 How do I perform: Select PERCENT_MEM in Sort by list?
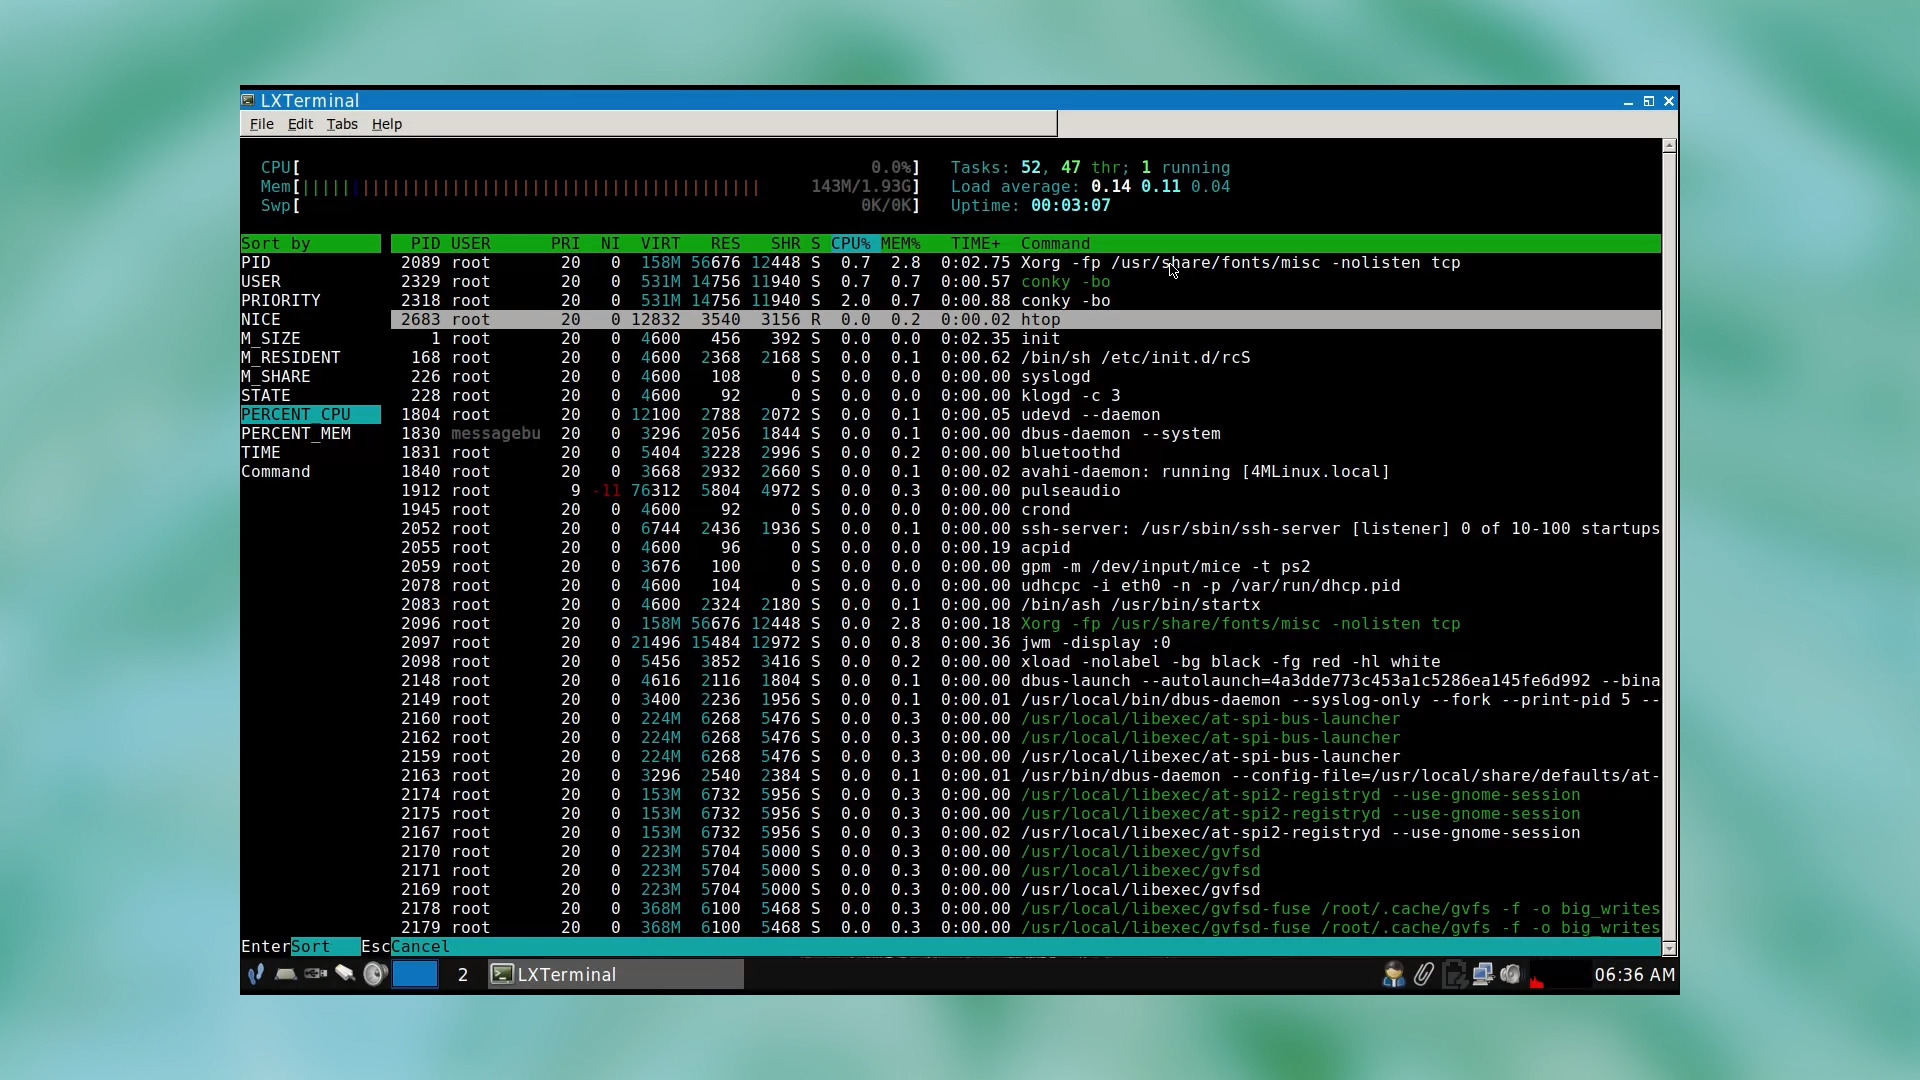pyautogui.click(x=296, y=434)
